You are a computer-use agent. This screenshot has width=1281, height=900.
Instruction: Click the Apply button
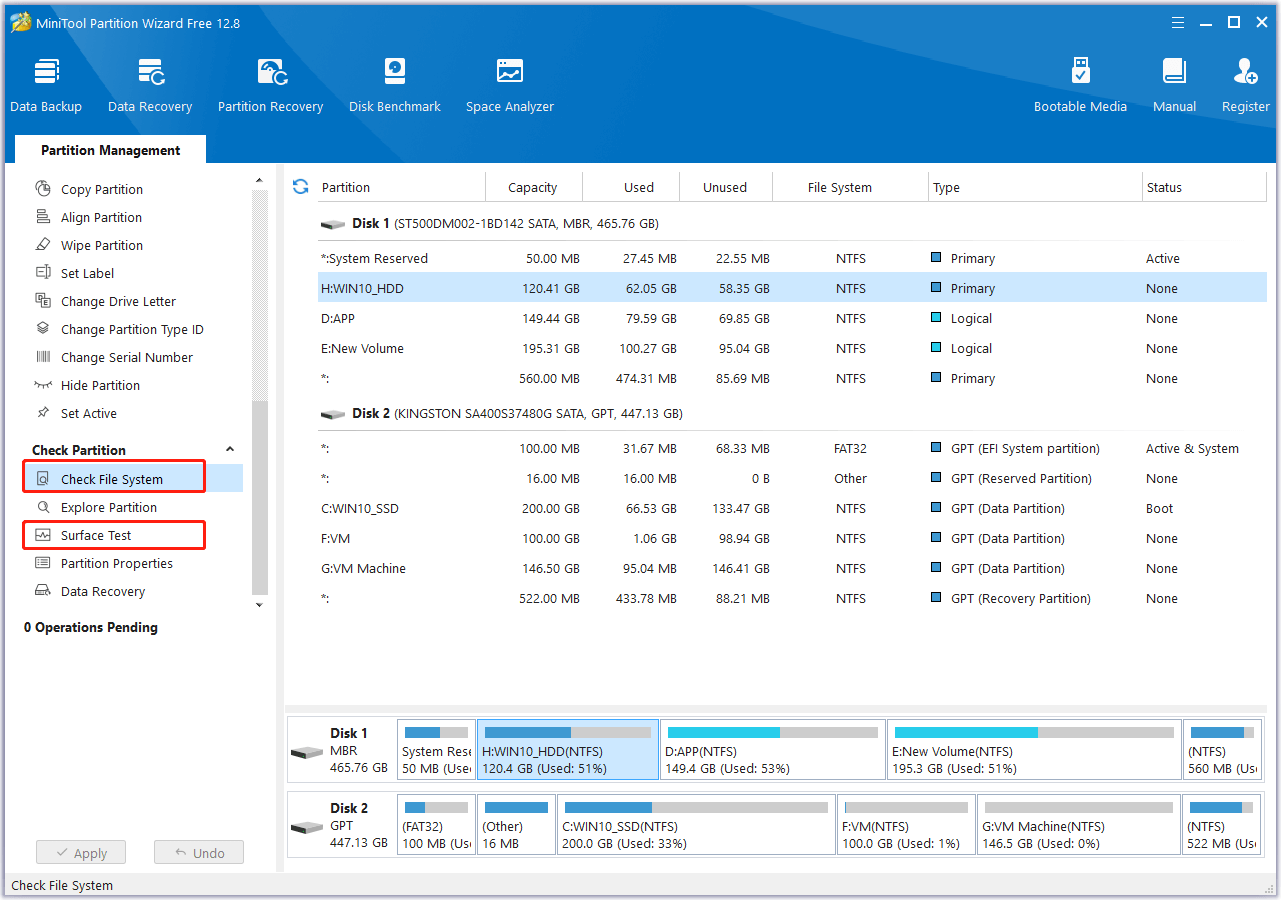(x=81, y=853)
